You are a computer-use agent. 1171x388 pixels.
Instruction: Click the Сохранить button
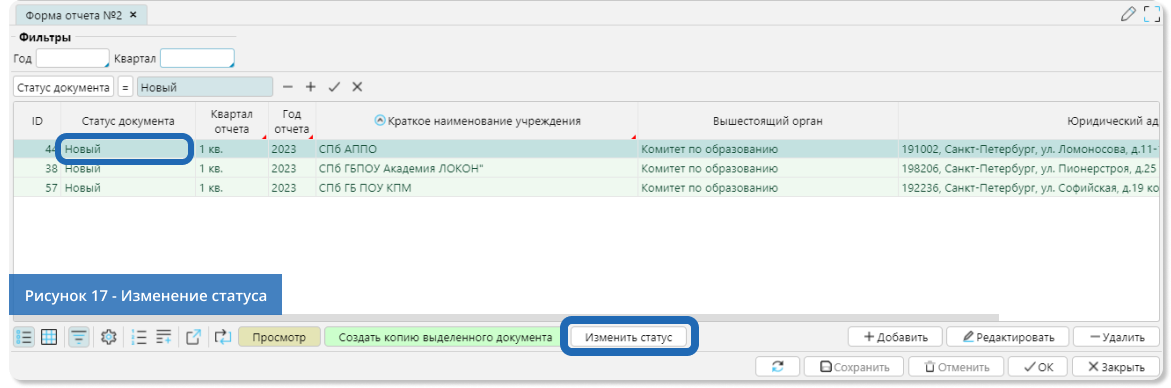(854, 367)
